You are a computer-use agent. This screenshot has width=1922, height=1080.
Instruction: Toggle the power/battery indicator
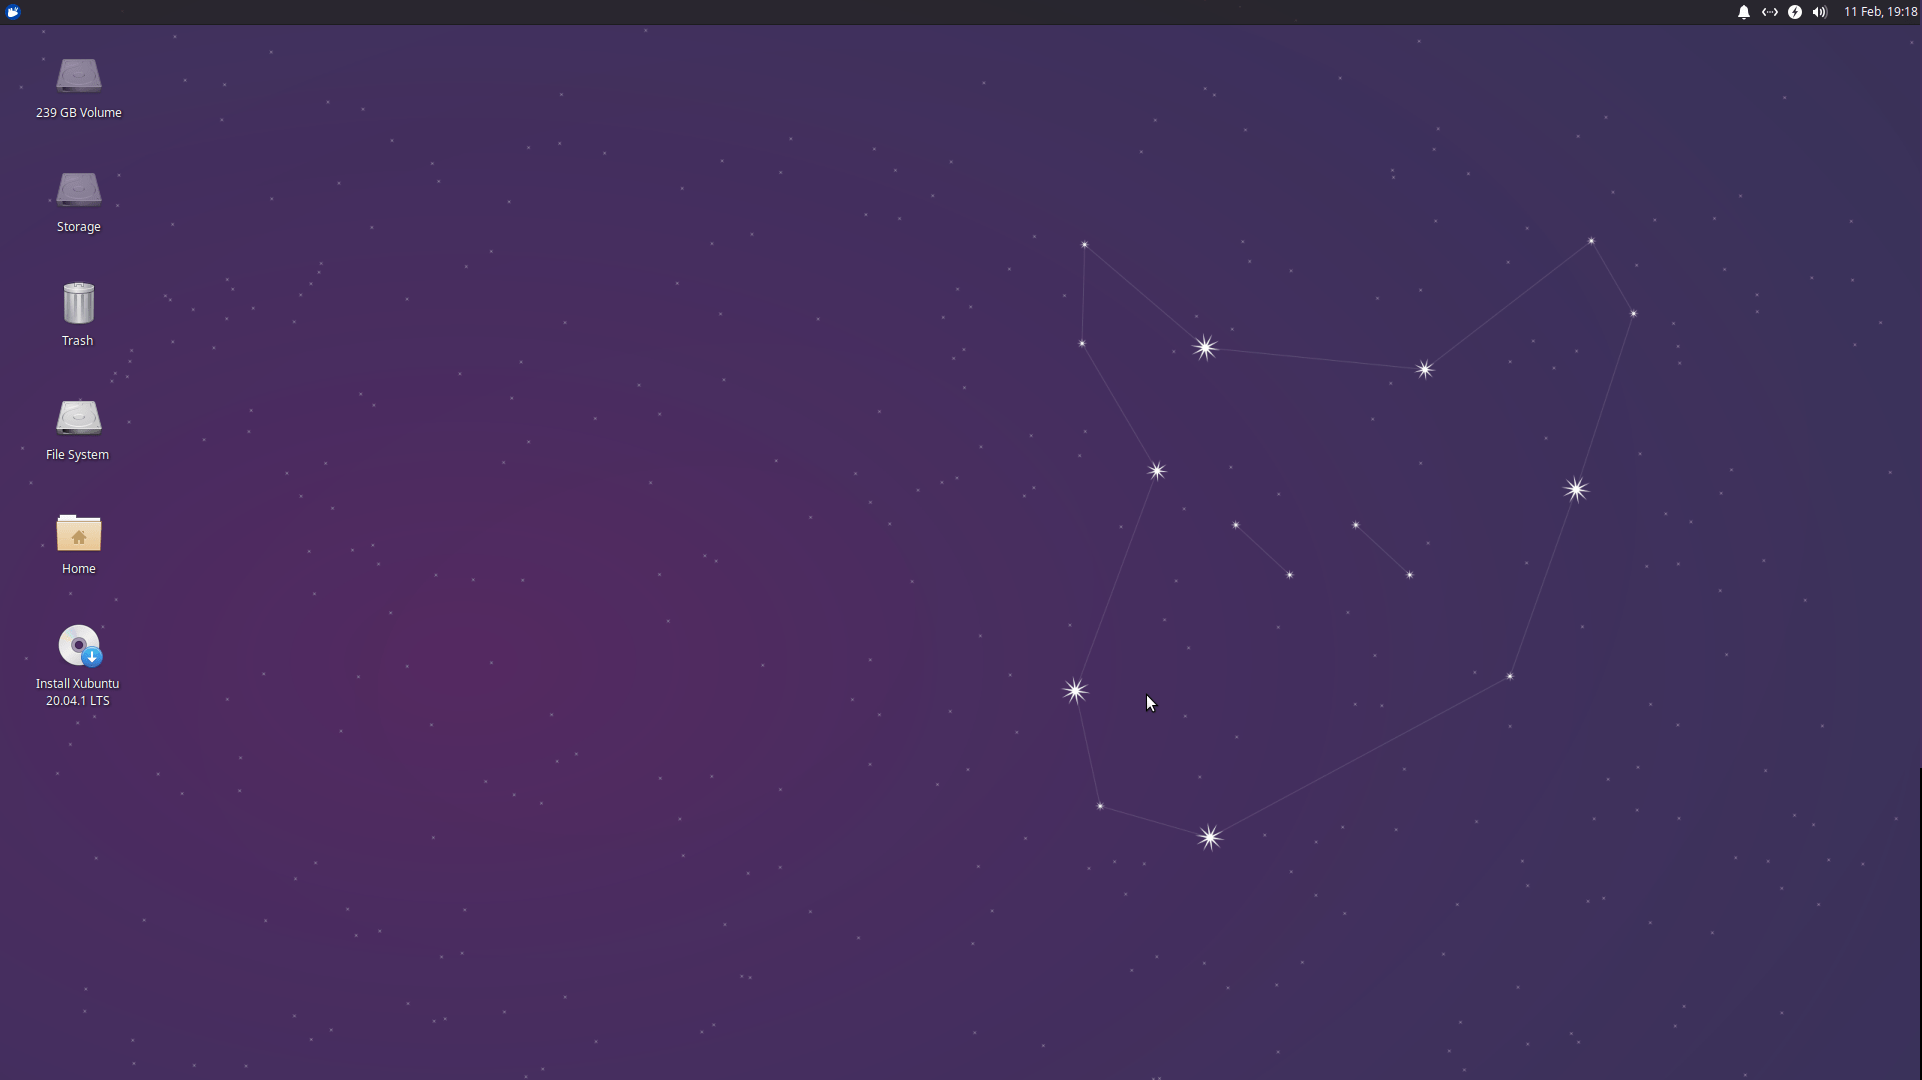point(1794,12)
